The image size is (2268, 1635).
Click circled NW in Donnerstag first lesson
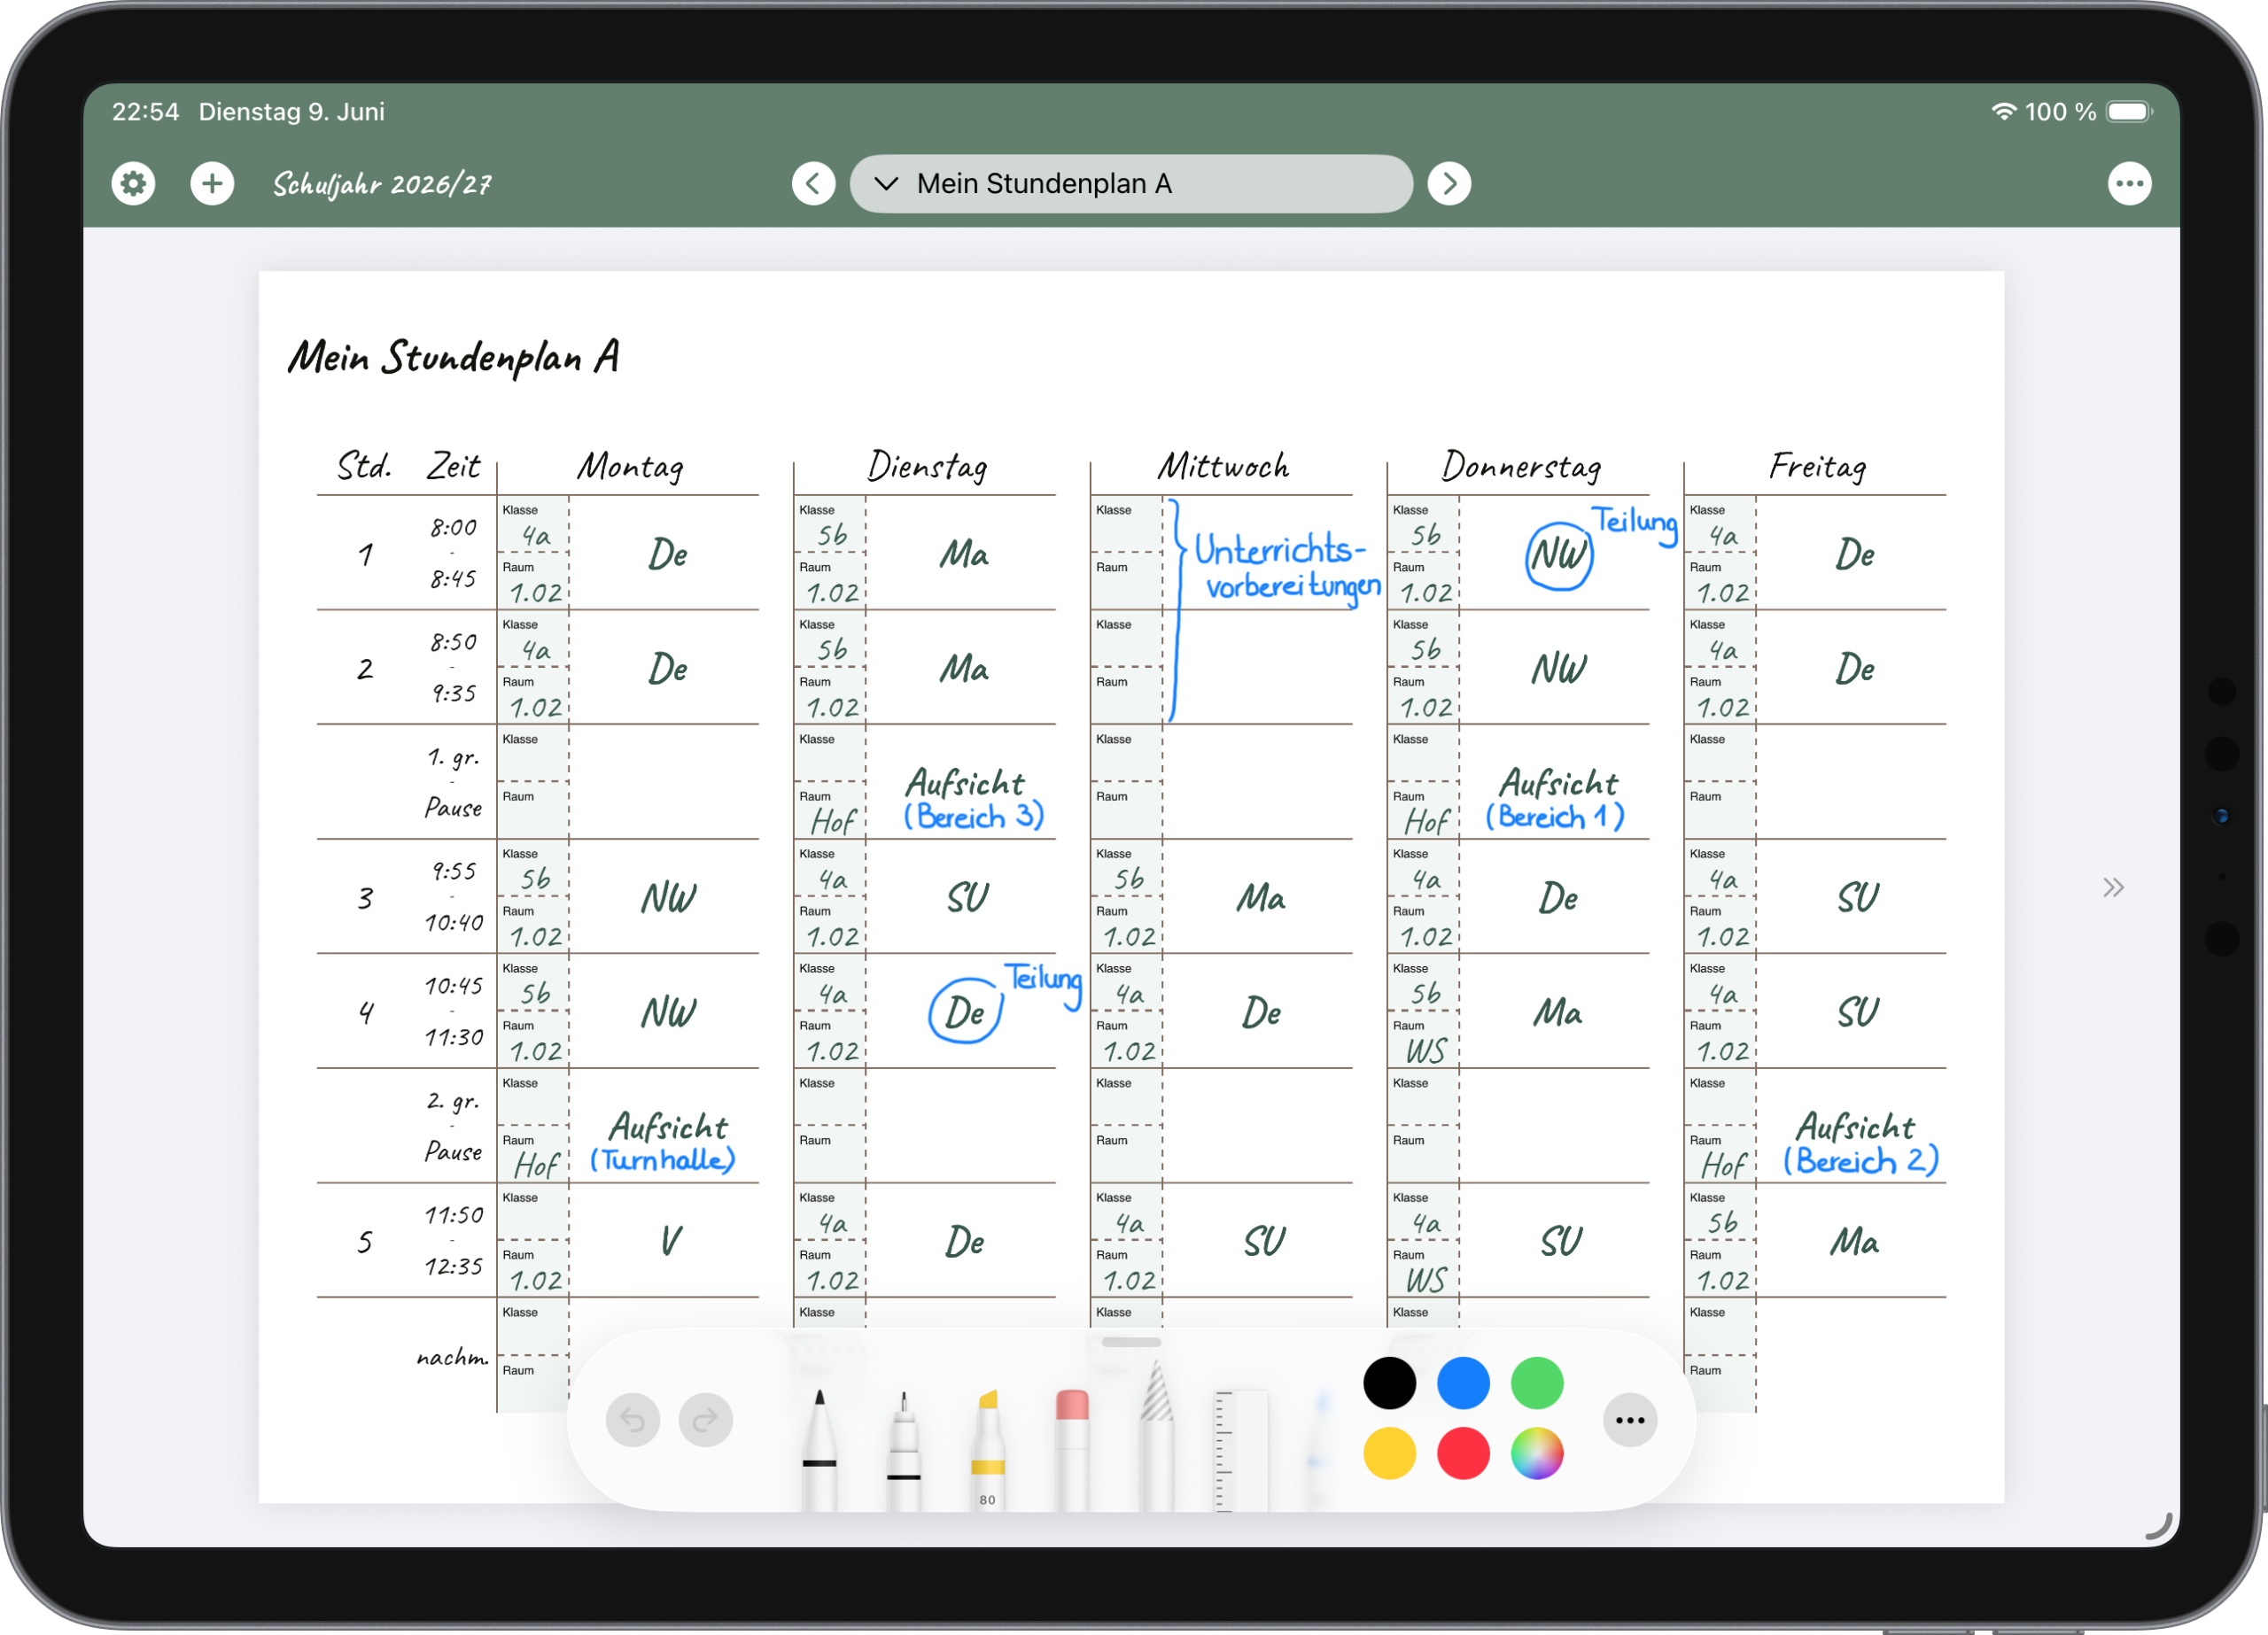[x=1559, y=555]
